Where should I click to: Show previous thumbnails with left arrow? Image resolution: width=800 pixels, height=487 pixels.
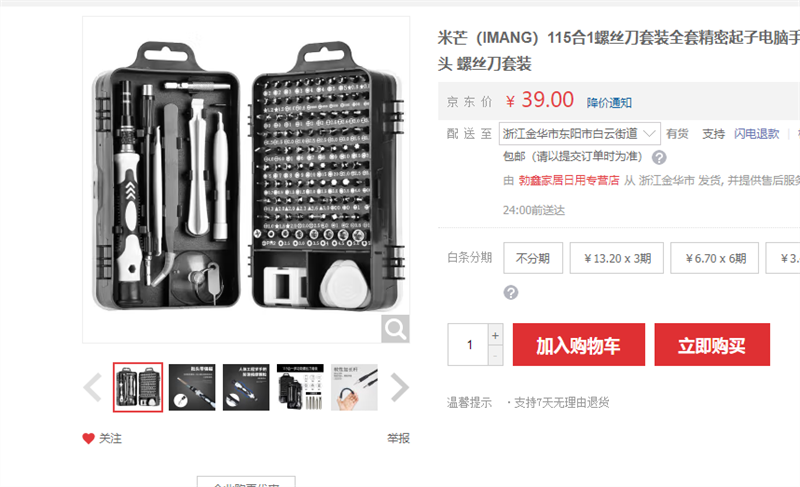click(x=93, y=388)
